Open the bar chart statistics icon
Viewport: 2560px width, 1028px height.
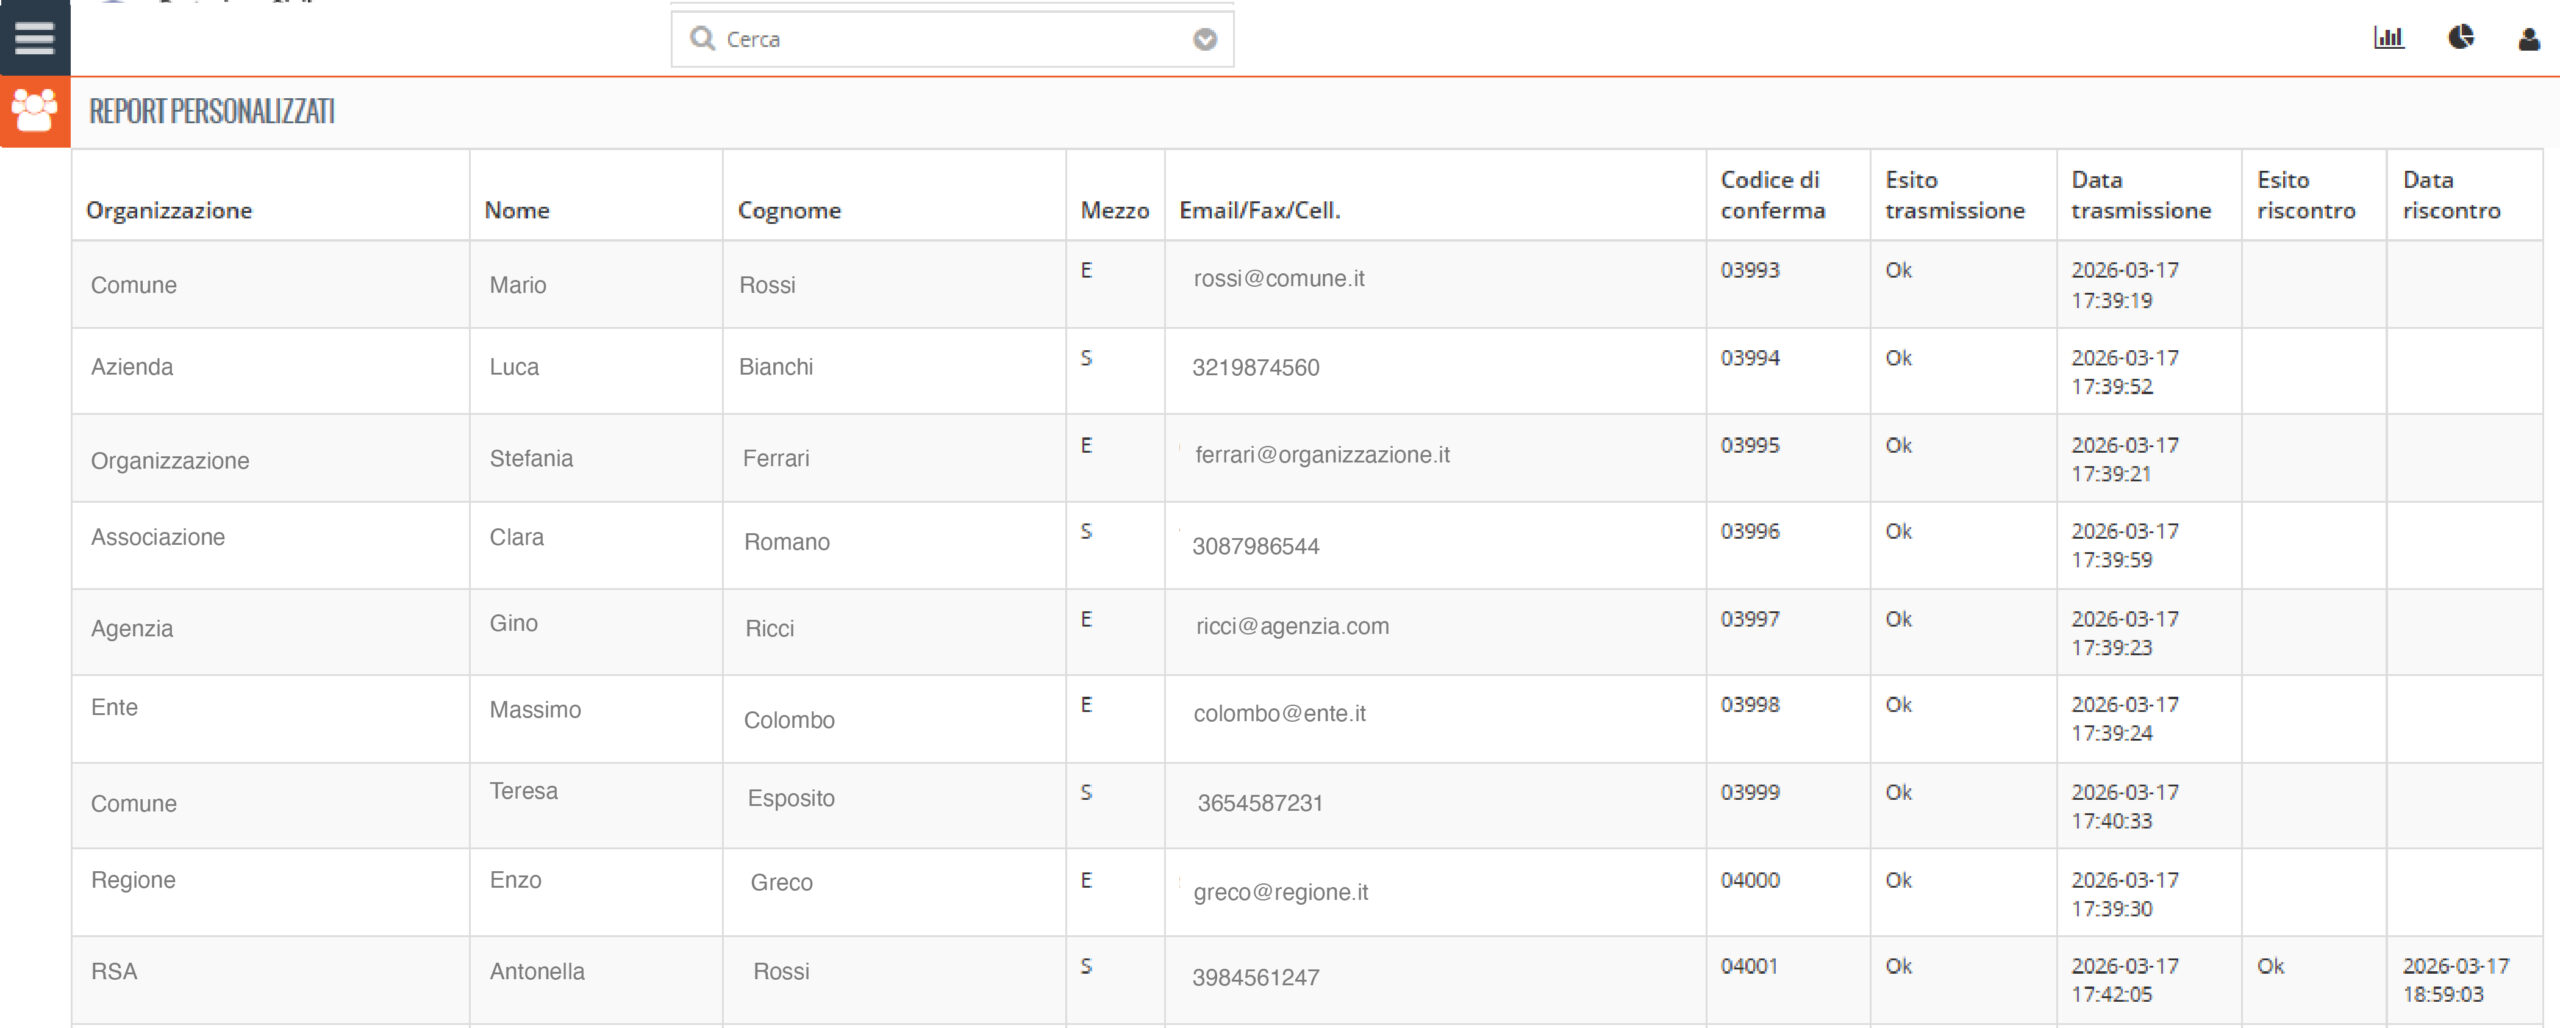tap(2388, 38)
